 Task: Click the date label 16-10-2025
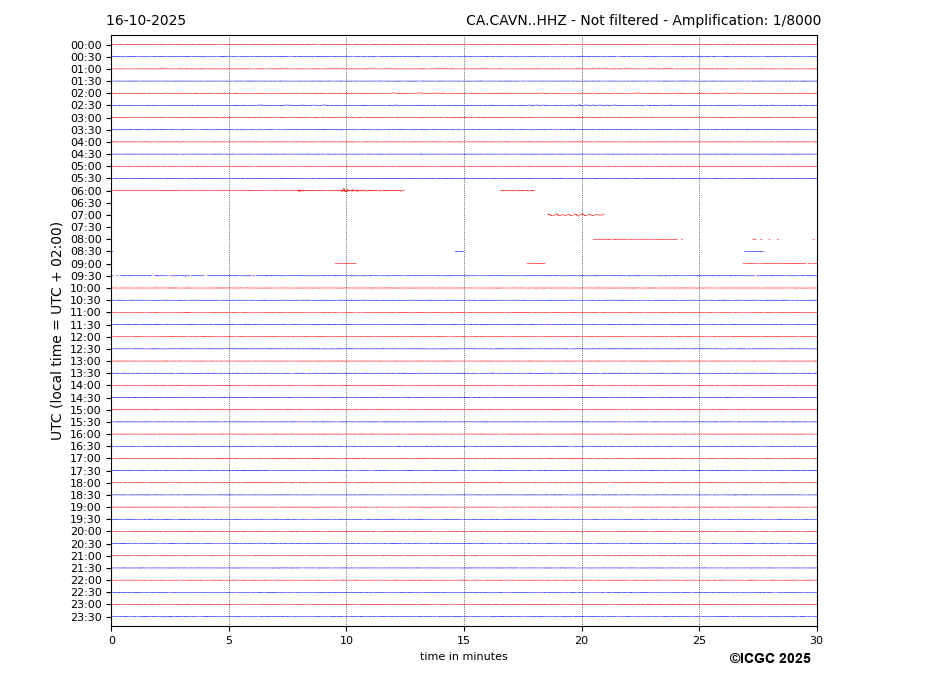pyautogui.click(x=146, y=21)
